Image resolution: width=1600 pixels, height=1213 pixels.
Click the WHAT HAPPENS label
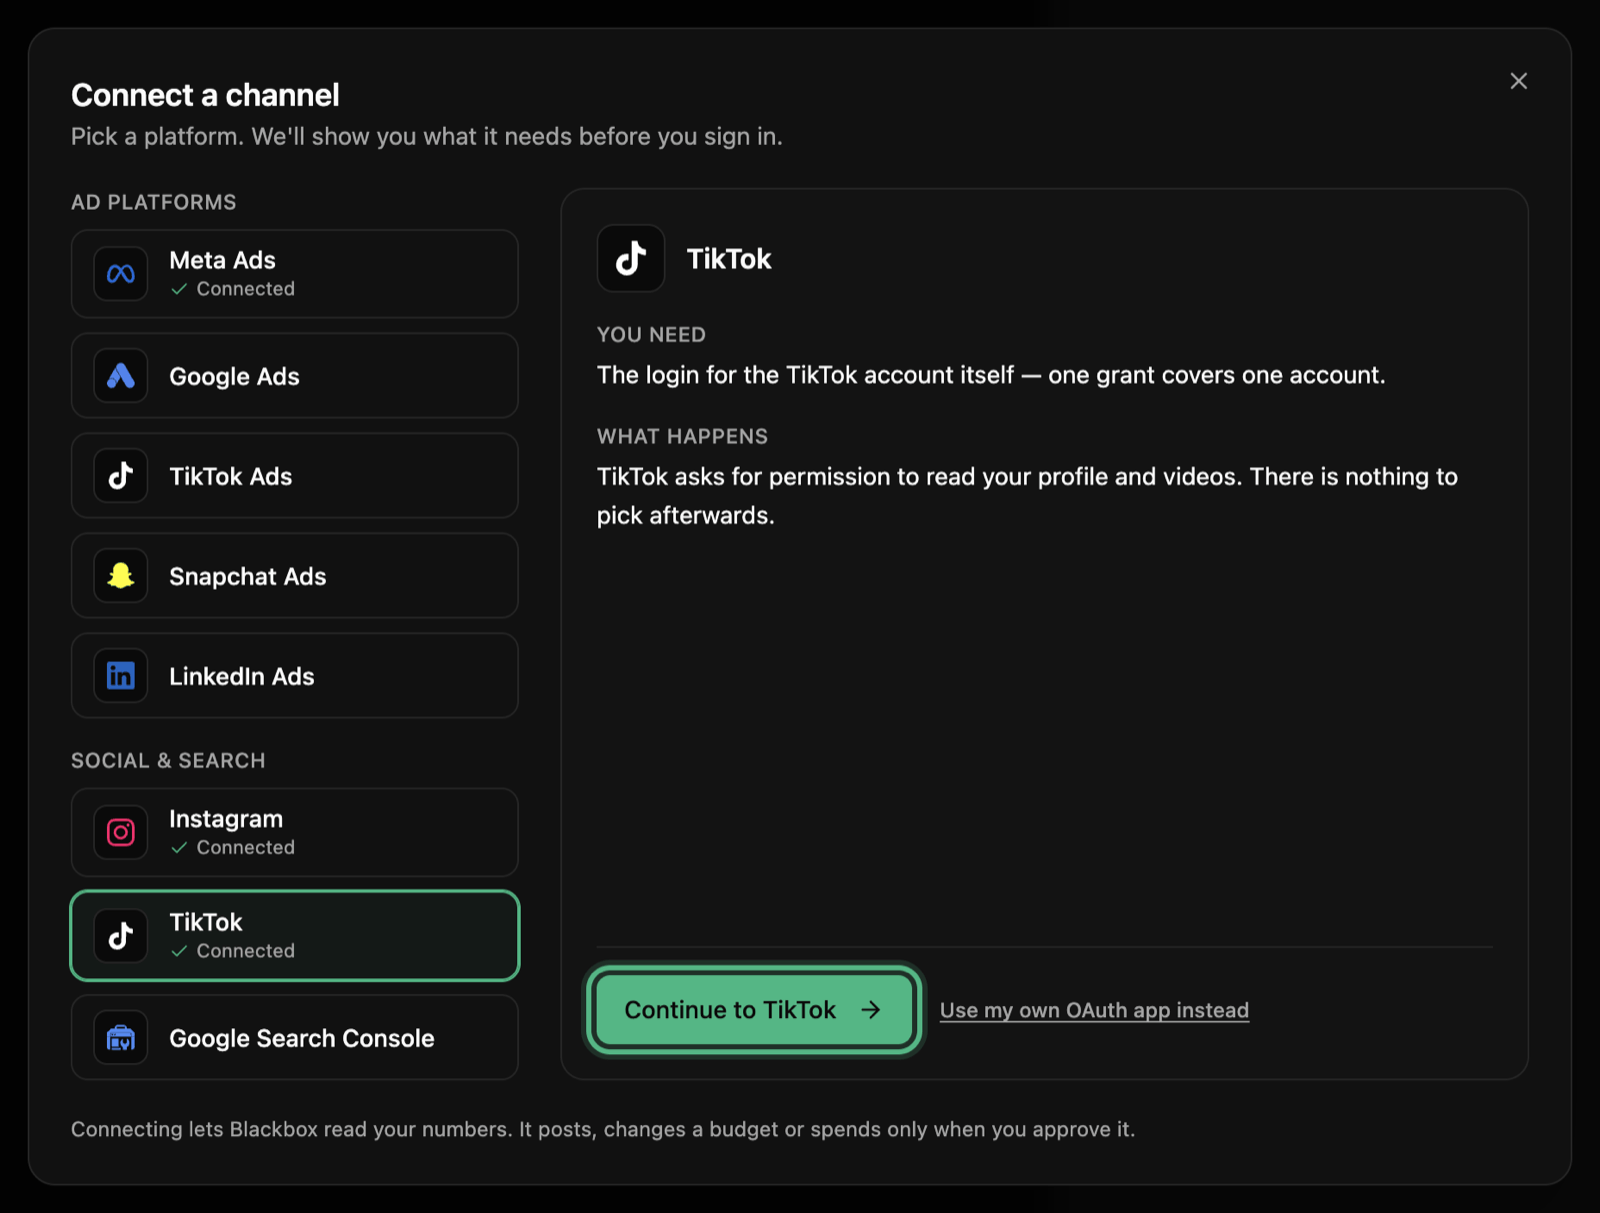(x=682, y=437)
